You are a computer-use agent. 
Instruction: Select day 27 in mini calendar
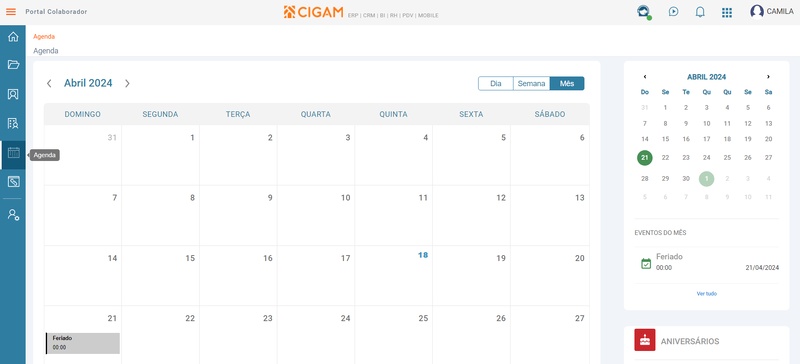point(768,158)
